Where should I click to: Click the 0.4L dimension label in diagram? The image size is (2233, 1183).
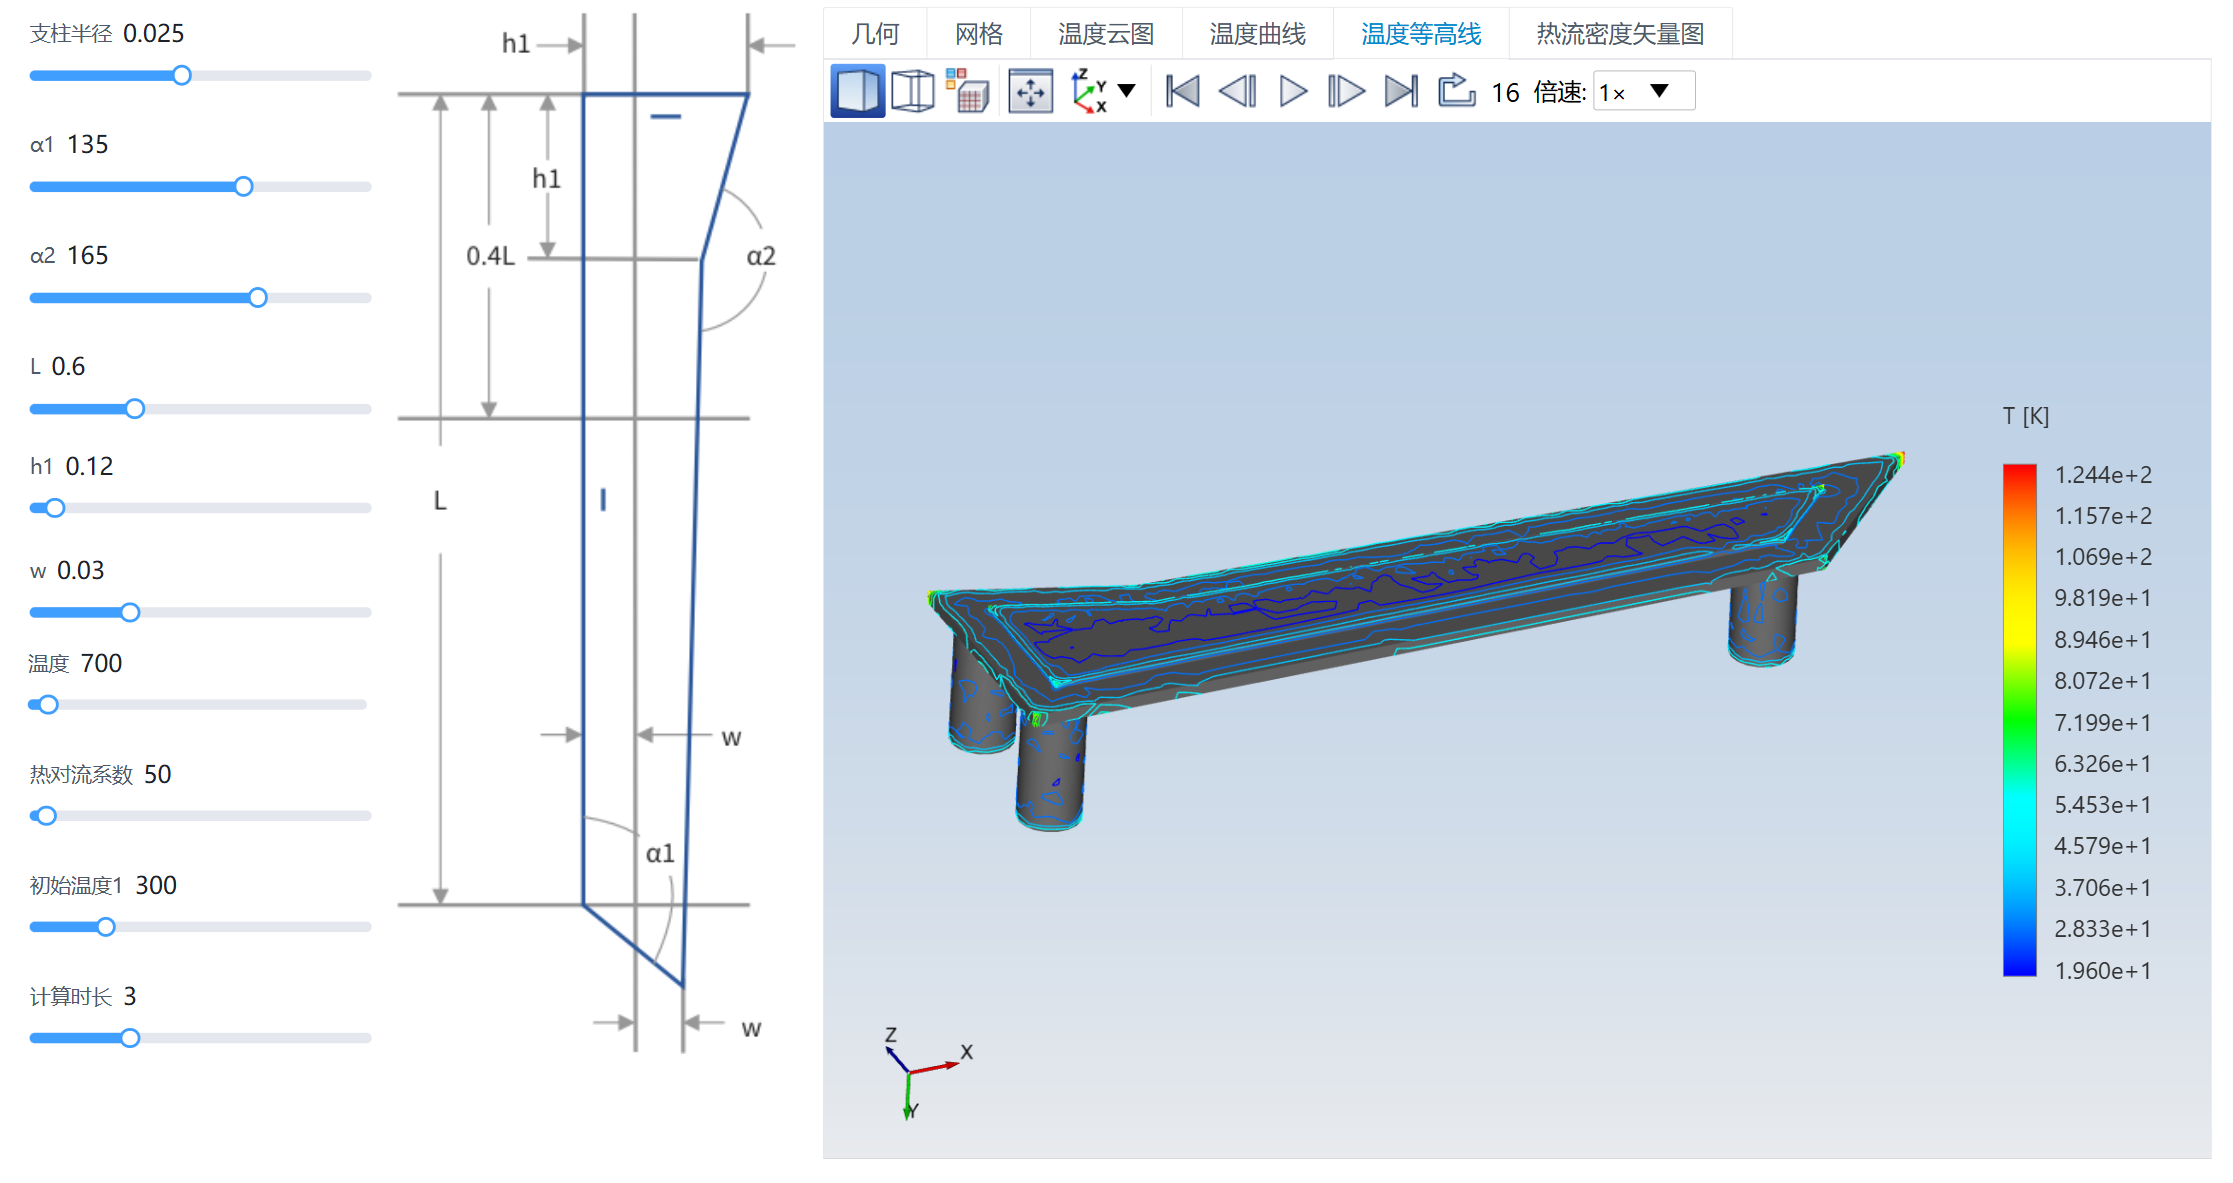click(490, 256)
